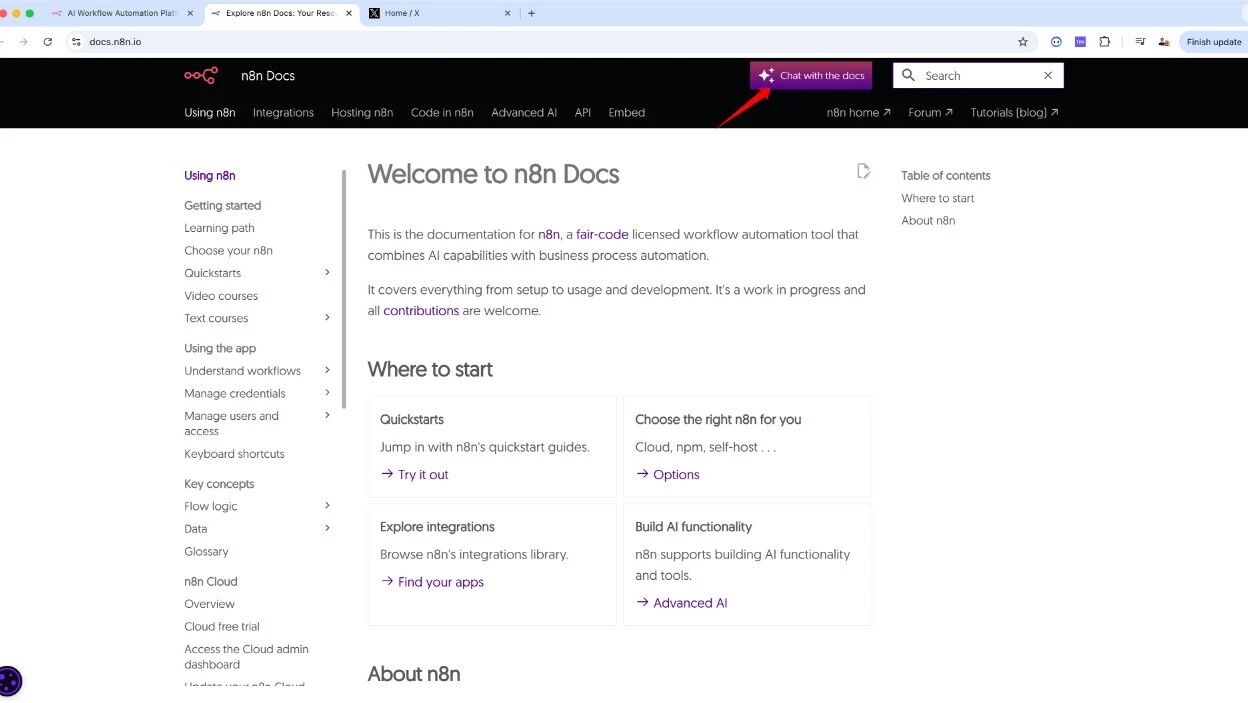
Task: Open the Code in n8n nav tab
Action: (x=442, y=113)
